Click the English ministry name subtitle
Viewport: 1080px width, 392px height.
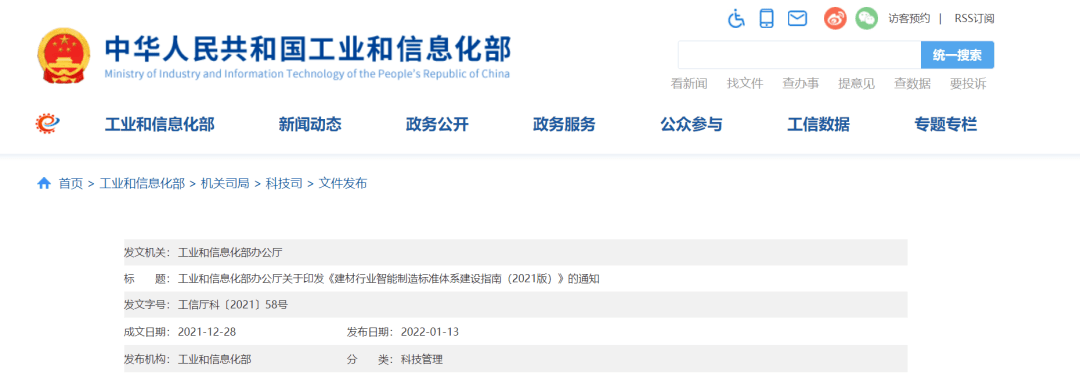point(307,74)
